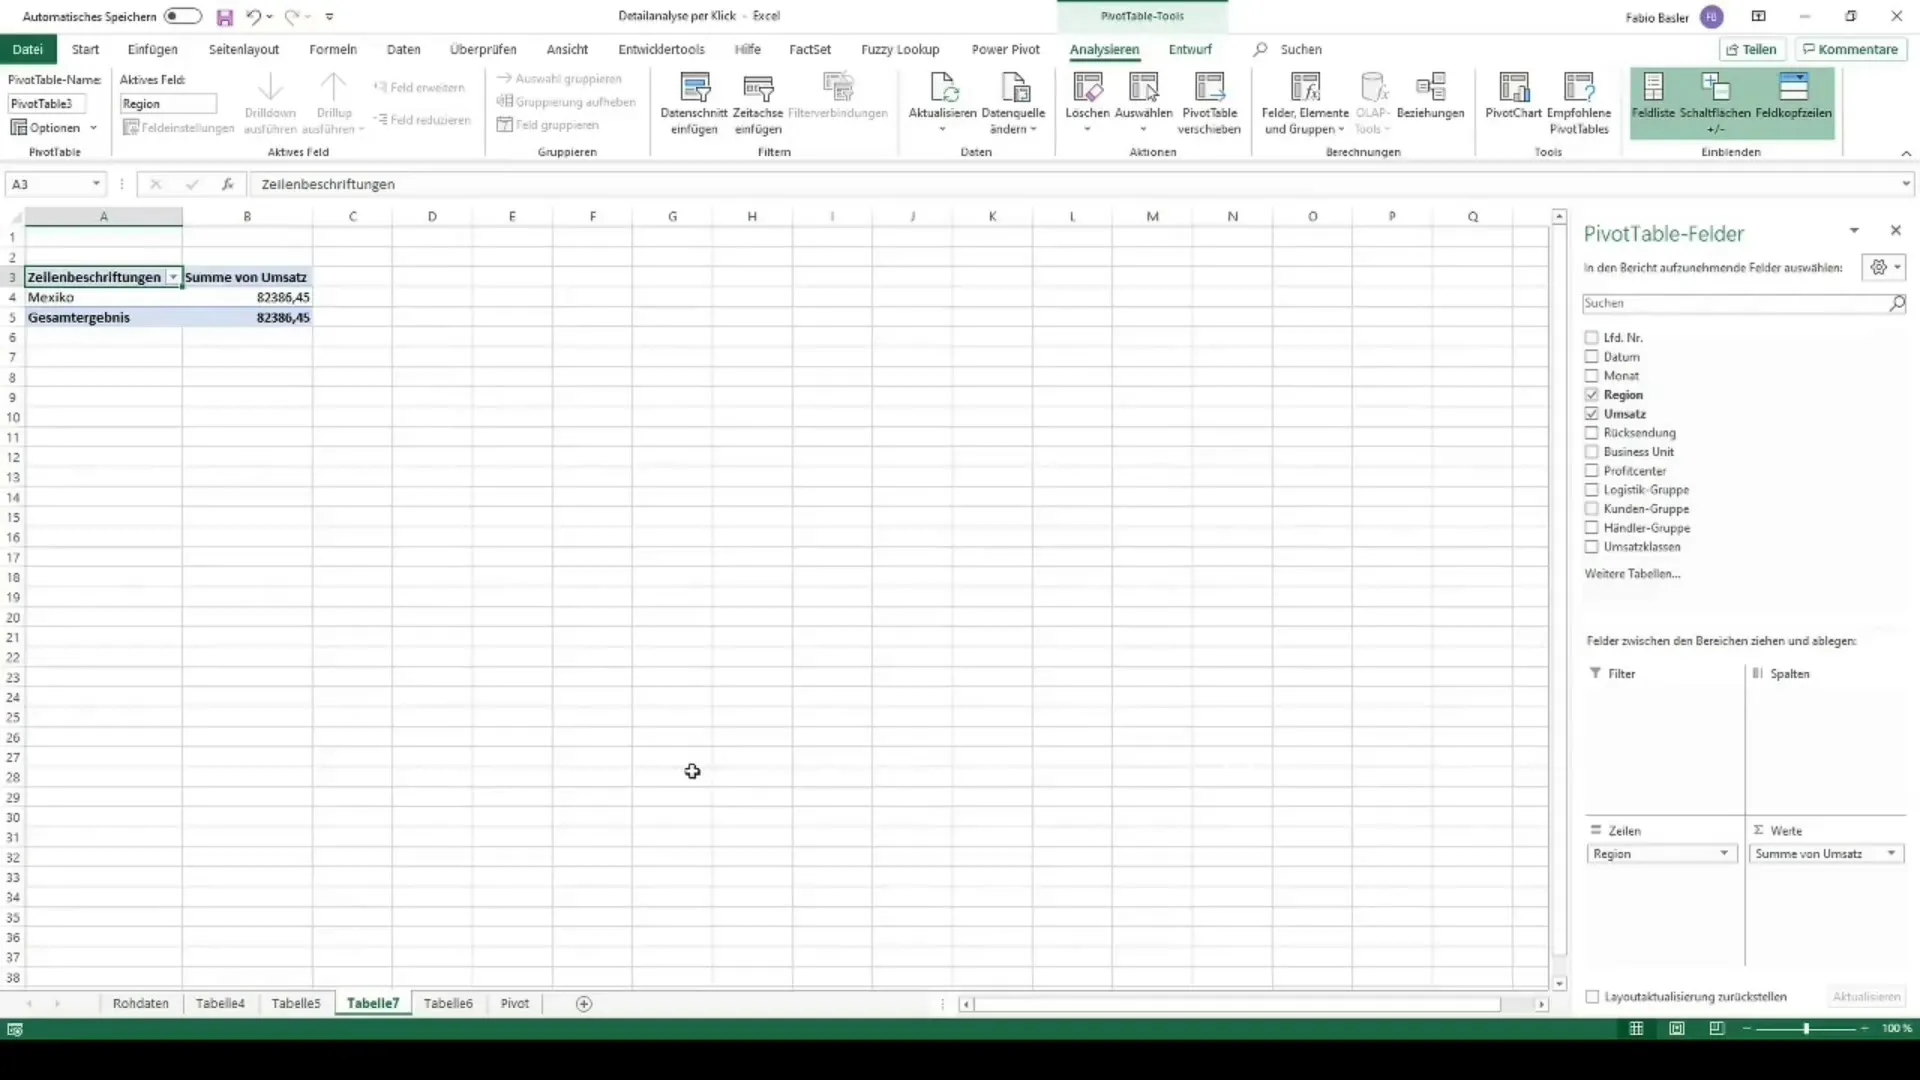Open Summe von Umsatz dropdown in Werte
Screen dimensions: 1920x1080
[1891, 854]
